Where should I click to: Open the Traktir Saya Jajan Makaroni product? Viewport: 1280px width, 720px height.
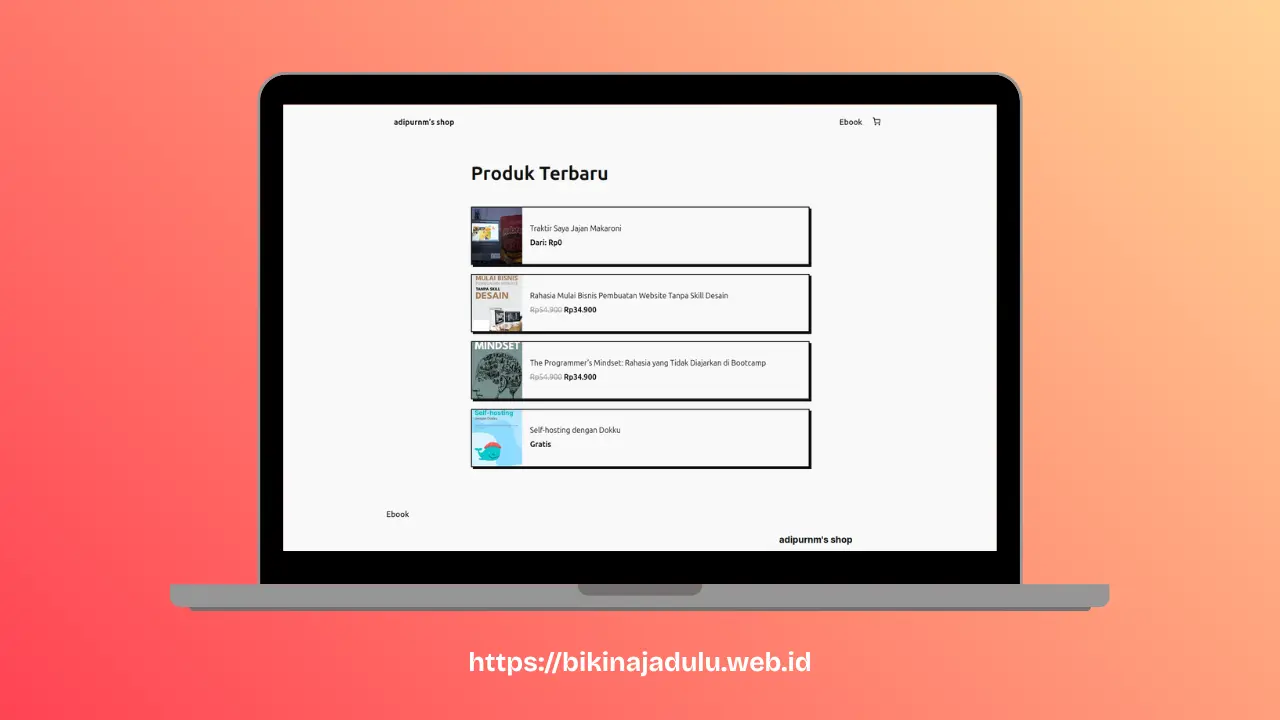[x=640, y=236]
